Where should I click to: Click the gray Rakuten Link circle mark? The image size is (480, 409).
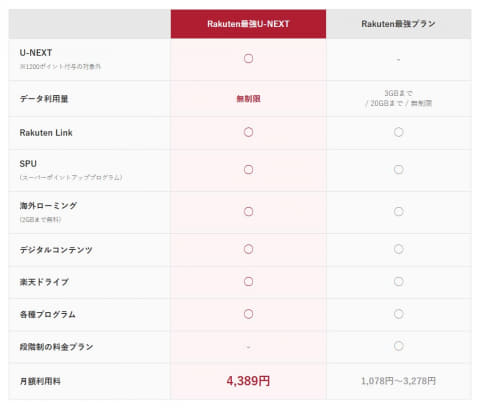399,132
